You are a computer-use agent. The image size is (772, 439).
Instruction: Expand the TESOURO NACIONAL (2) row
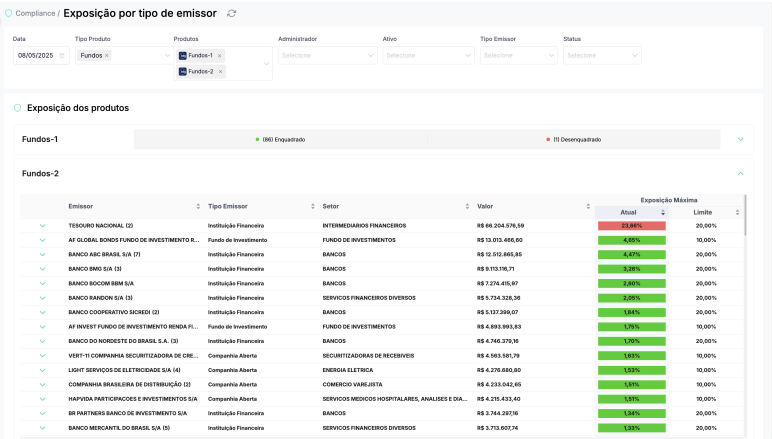click(x=42, y=226)
